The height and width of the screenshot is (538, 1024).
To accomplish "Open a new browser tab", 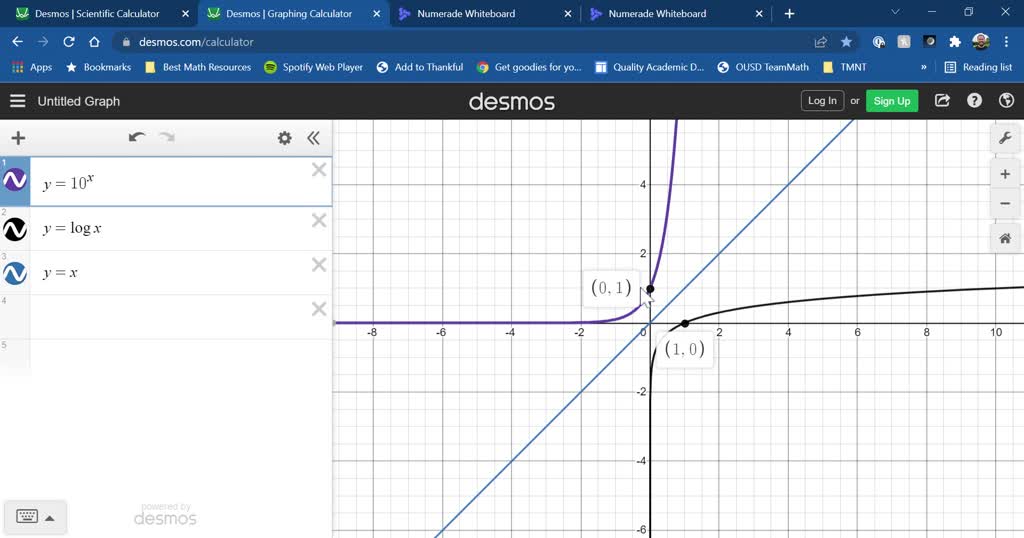I will pos(790,14).
